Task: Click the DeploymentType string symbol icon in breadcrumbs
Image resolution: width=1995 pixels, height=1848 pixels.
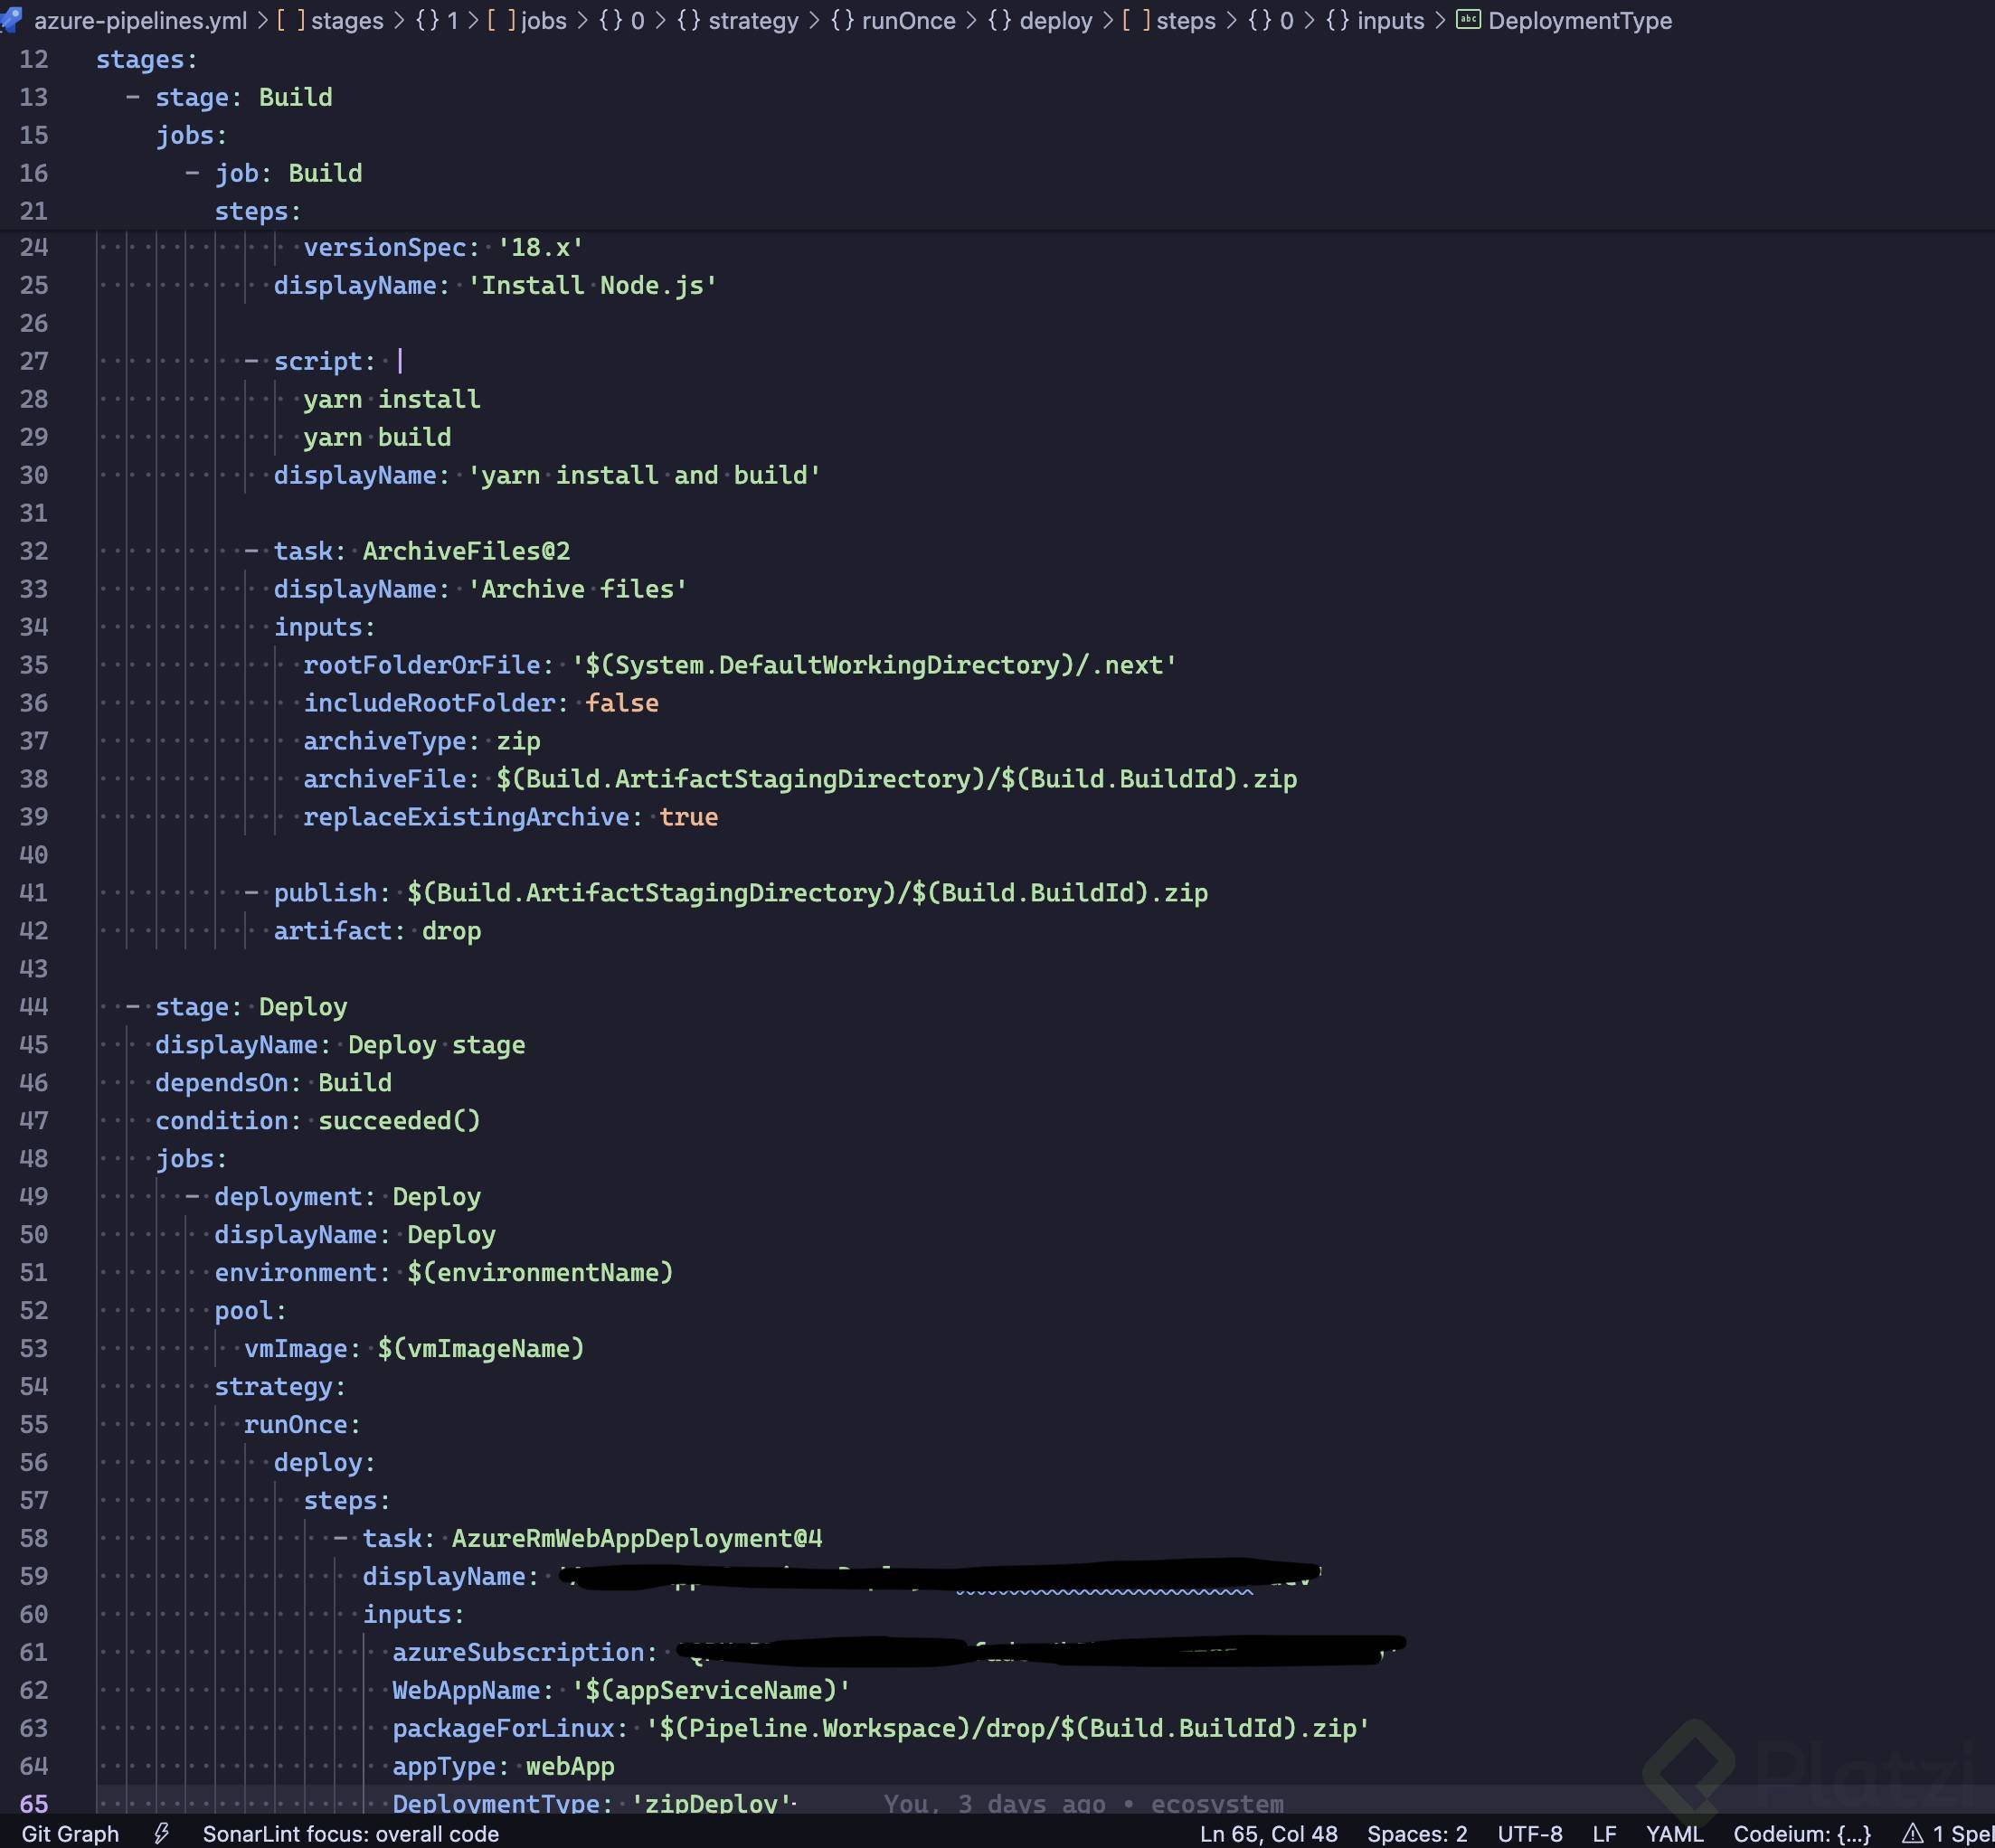Action: point(1468,20)
